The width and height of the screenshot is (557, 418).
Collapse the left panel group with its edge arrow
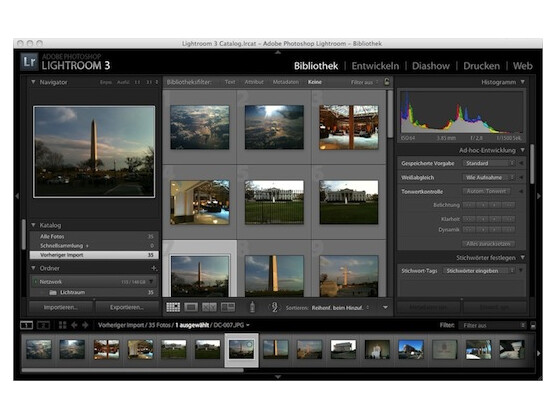[17, 196]
